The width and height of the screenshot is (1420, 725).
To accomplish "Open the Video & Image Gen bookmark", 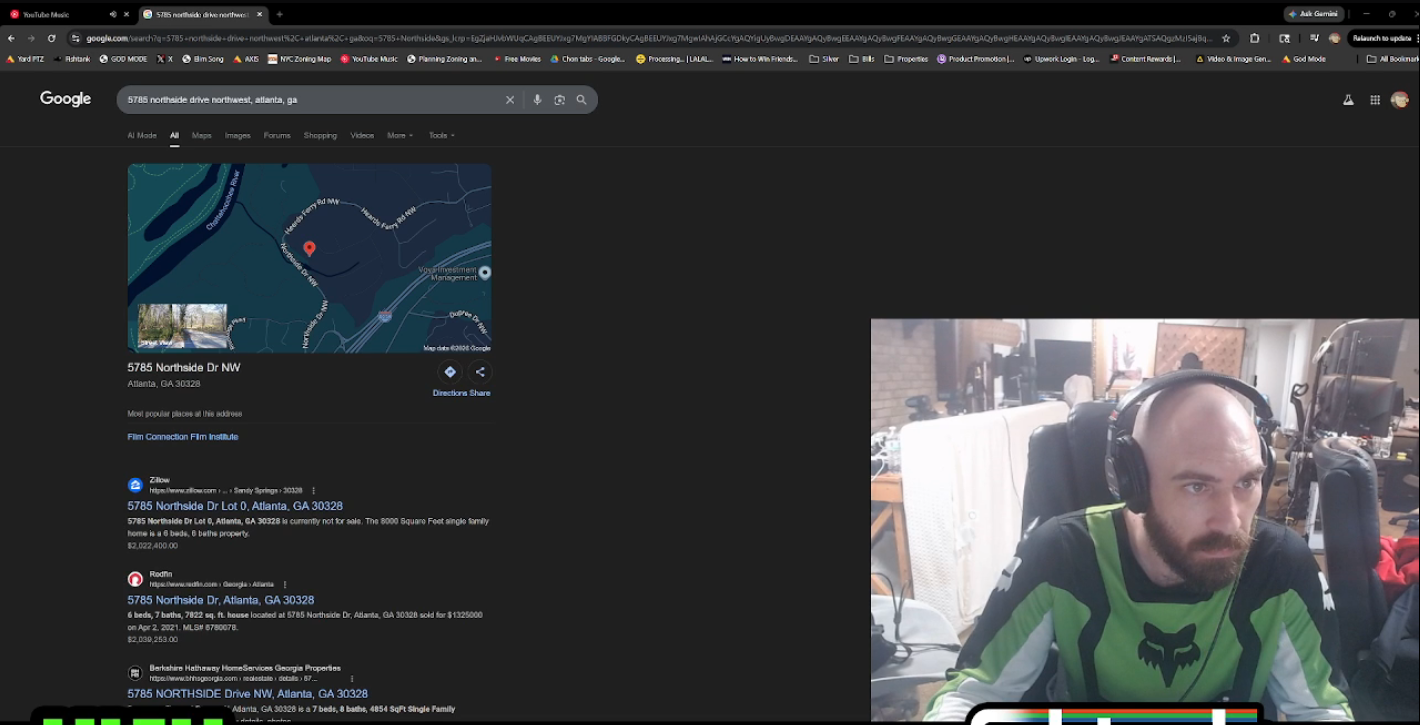I will (1234, 59).
